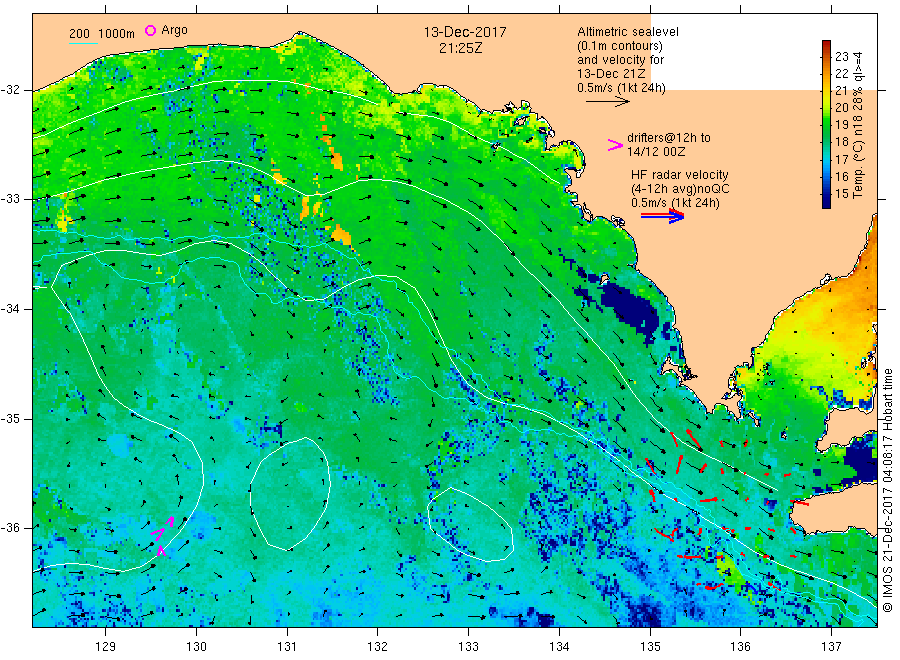
Task: Click the magenta Argo circle symbol
Action: (x=150, y=30)
